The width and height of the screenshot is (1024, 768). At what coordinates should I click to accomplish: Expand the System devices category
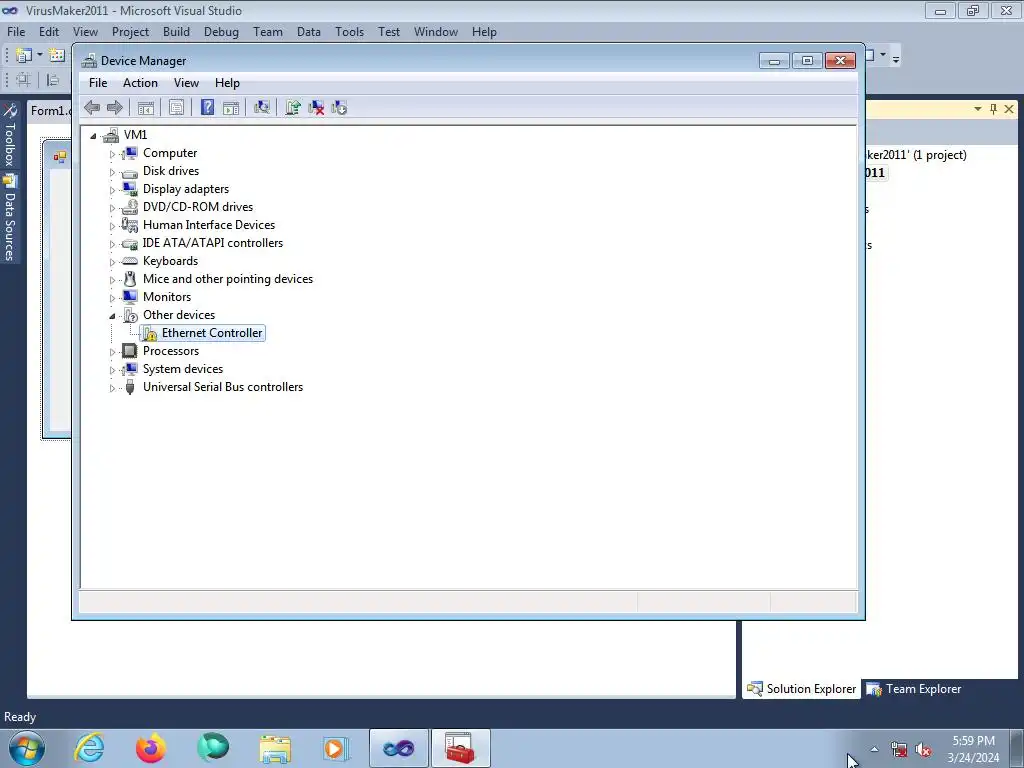point(112,370)
